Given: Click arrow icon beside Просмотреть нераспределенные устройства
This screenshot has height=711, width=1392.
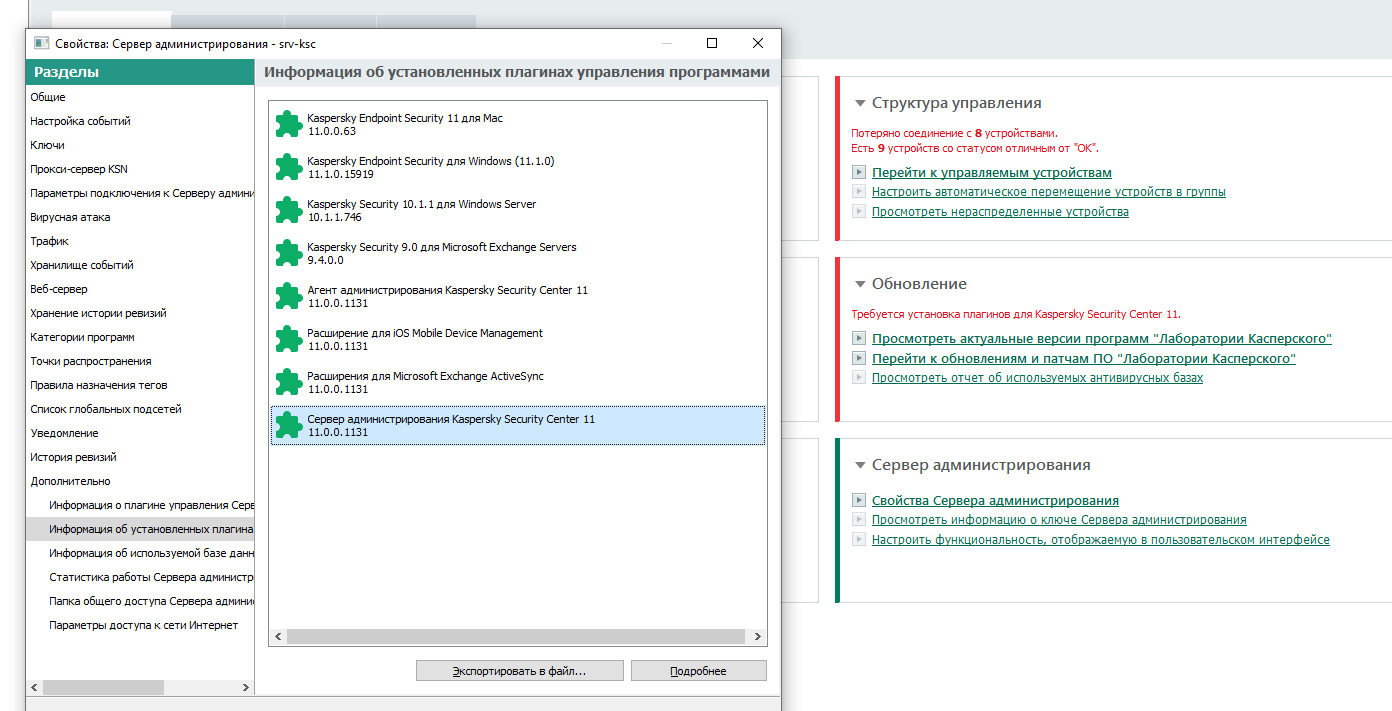Looking at the screenshot, I should tap(858, 211).
